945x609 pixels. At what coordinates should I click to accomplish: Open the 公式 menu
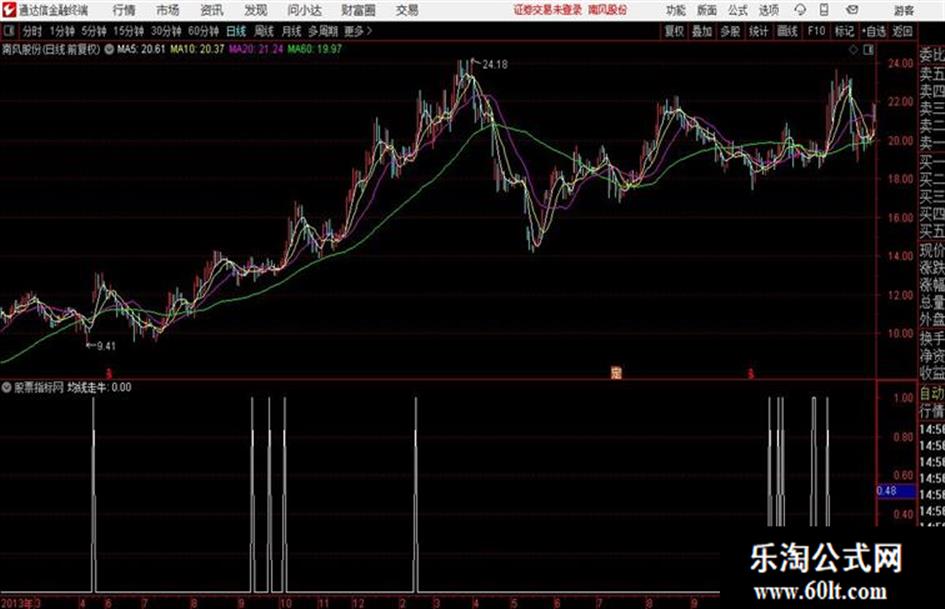(738, 10)
